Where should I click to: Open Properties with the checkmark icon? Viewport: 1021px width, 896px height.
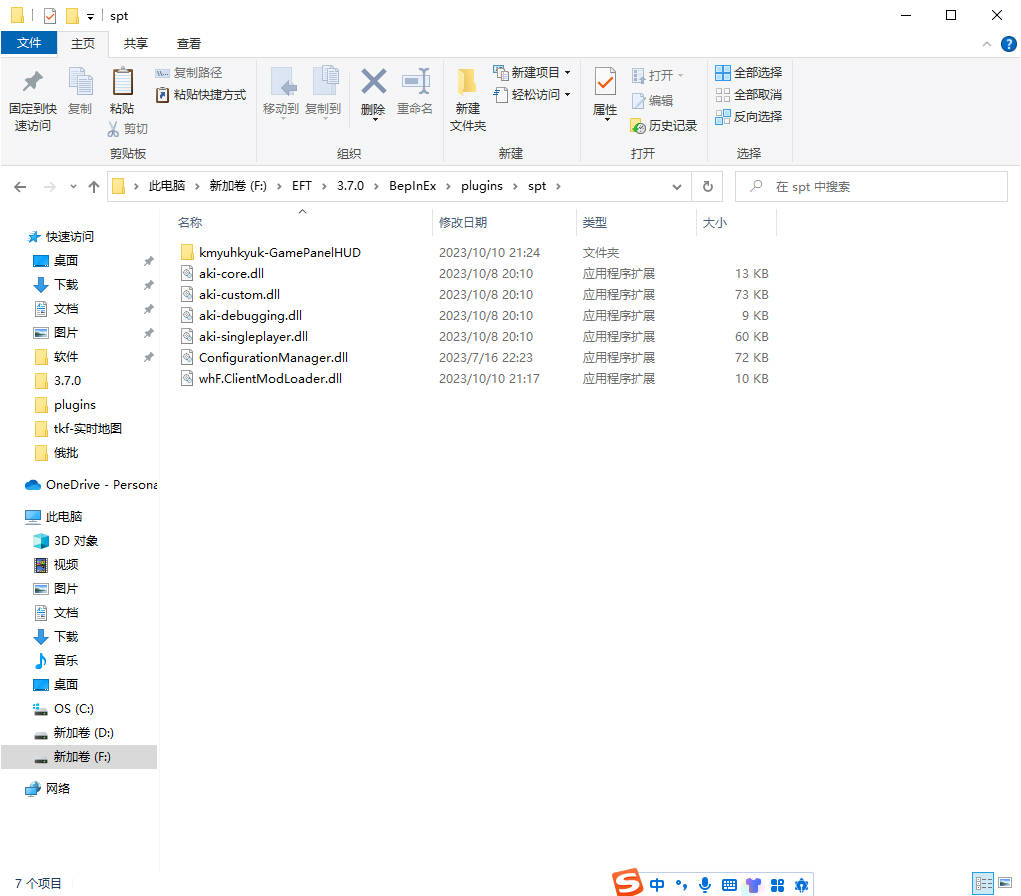coord(605,83)
